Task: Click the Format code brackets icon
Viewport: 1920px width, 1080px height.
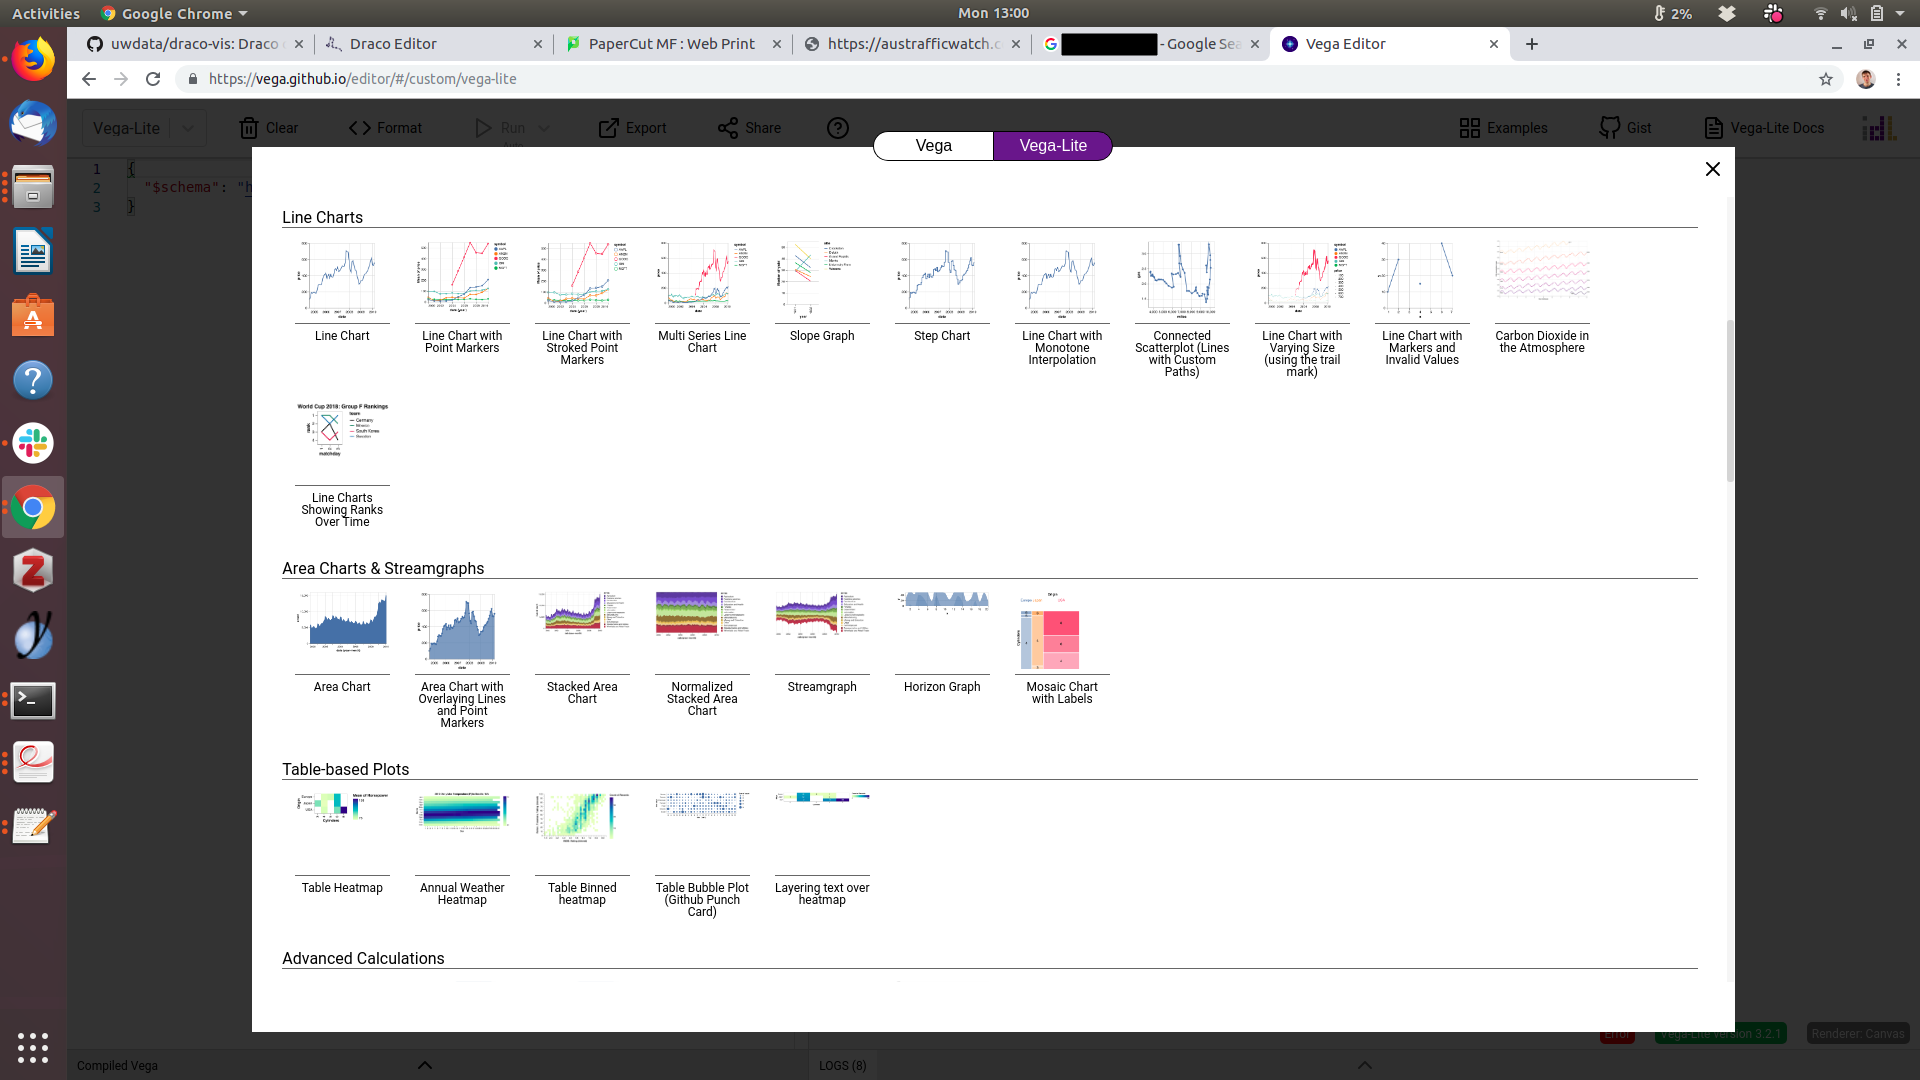Action: coord(360,128)
